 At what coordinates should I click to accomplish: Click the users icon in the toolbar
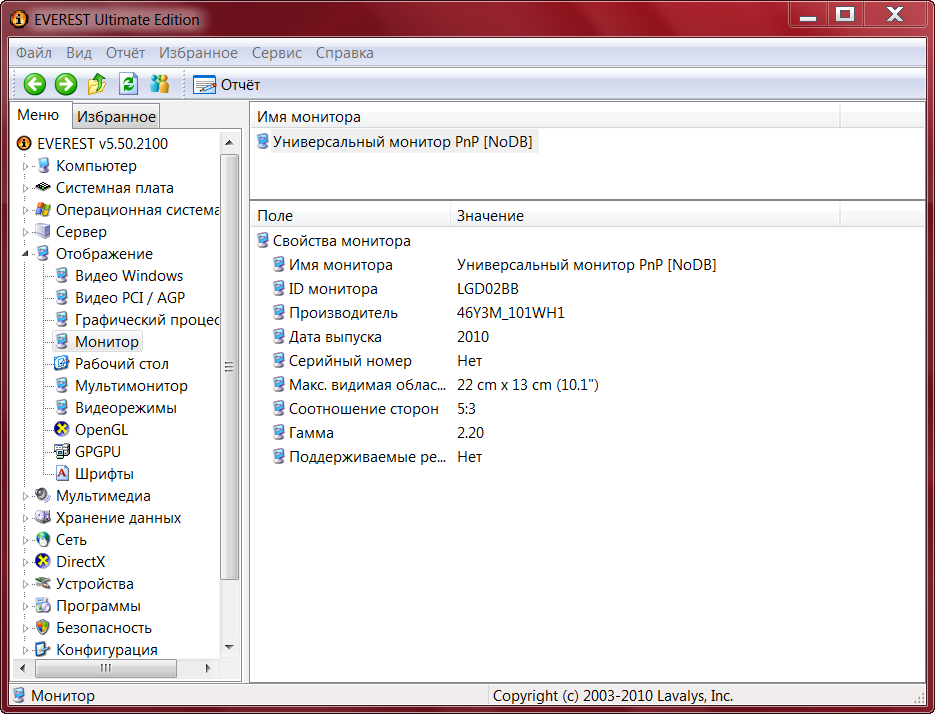(x=159, y=85)
